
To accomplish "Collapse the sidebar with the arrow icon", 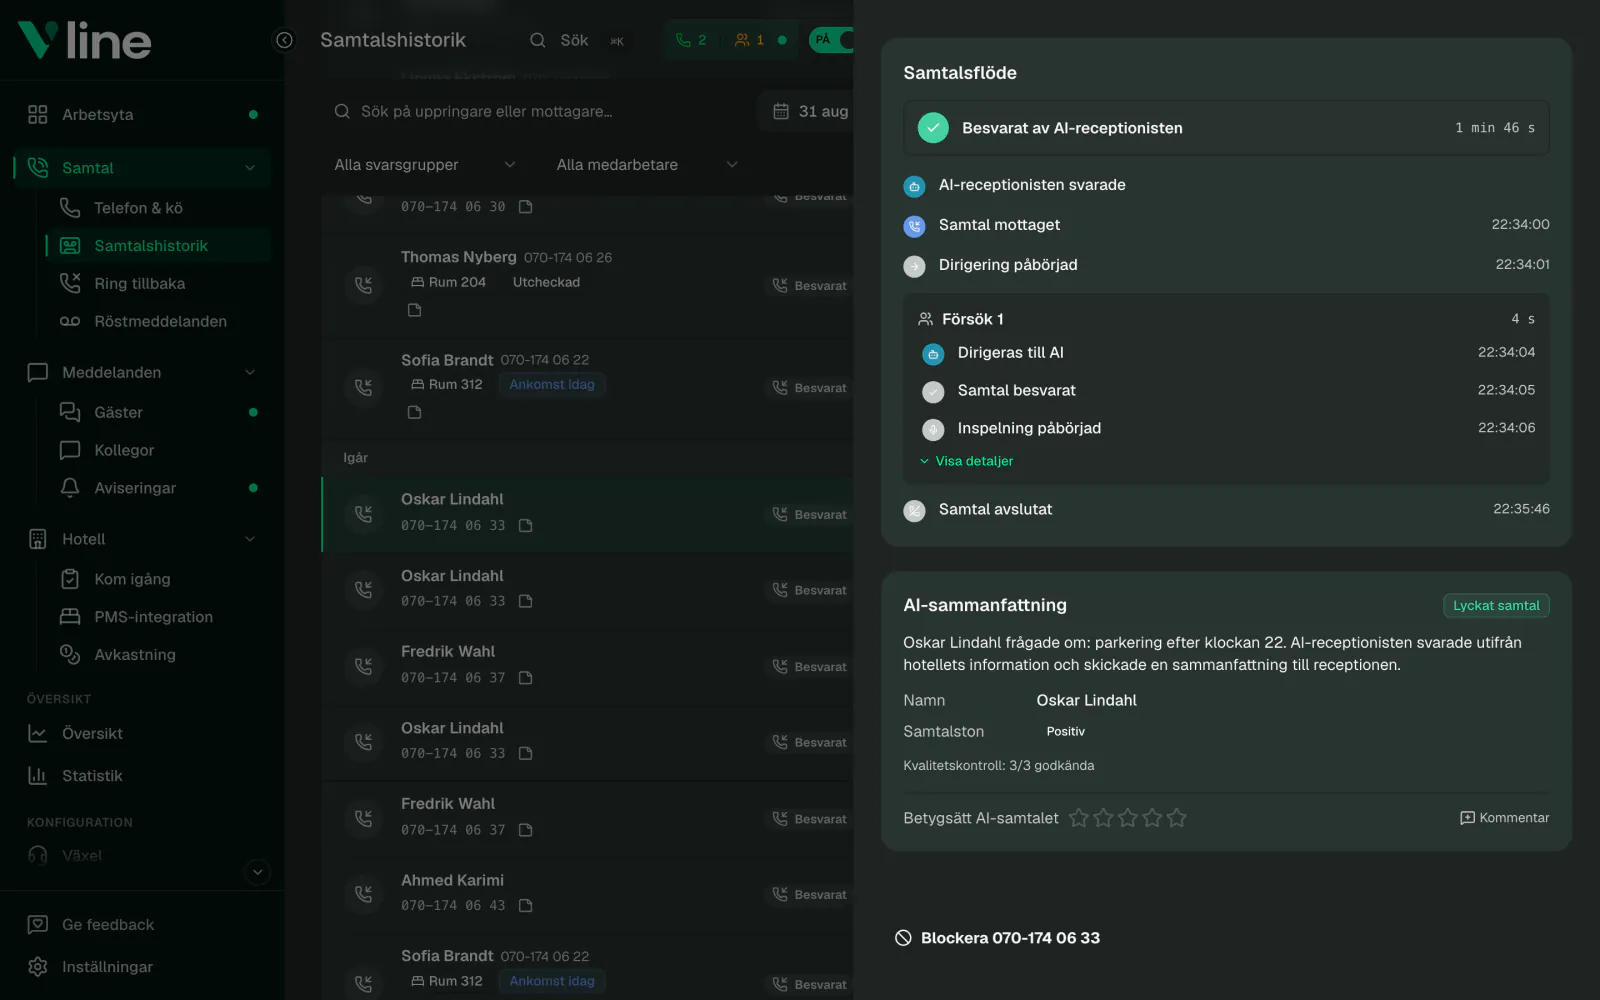I will (x=285, y=40).
